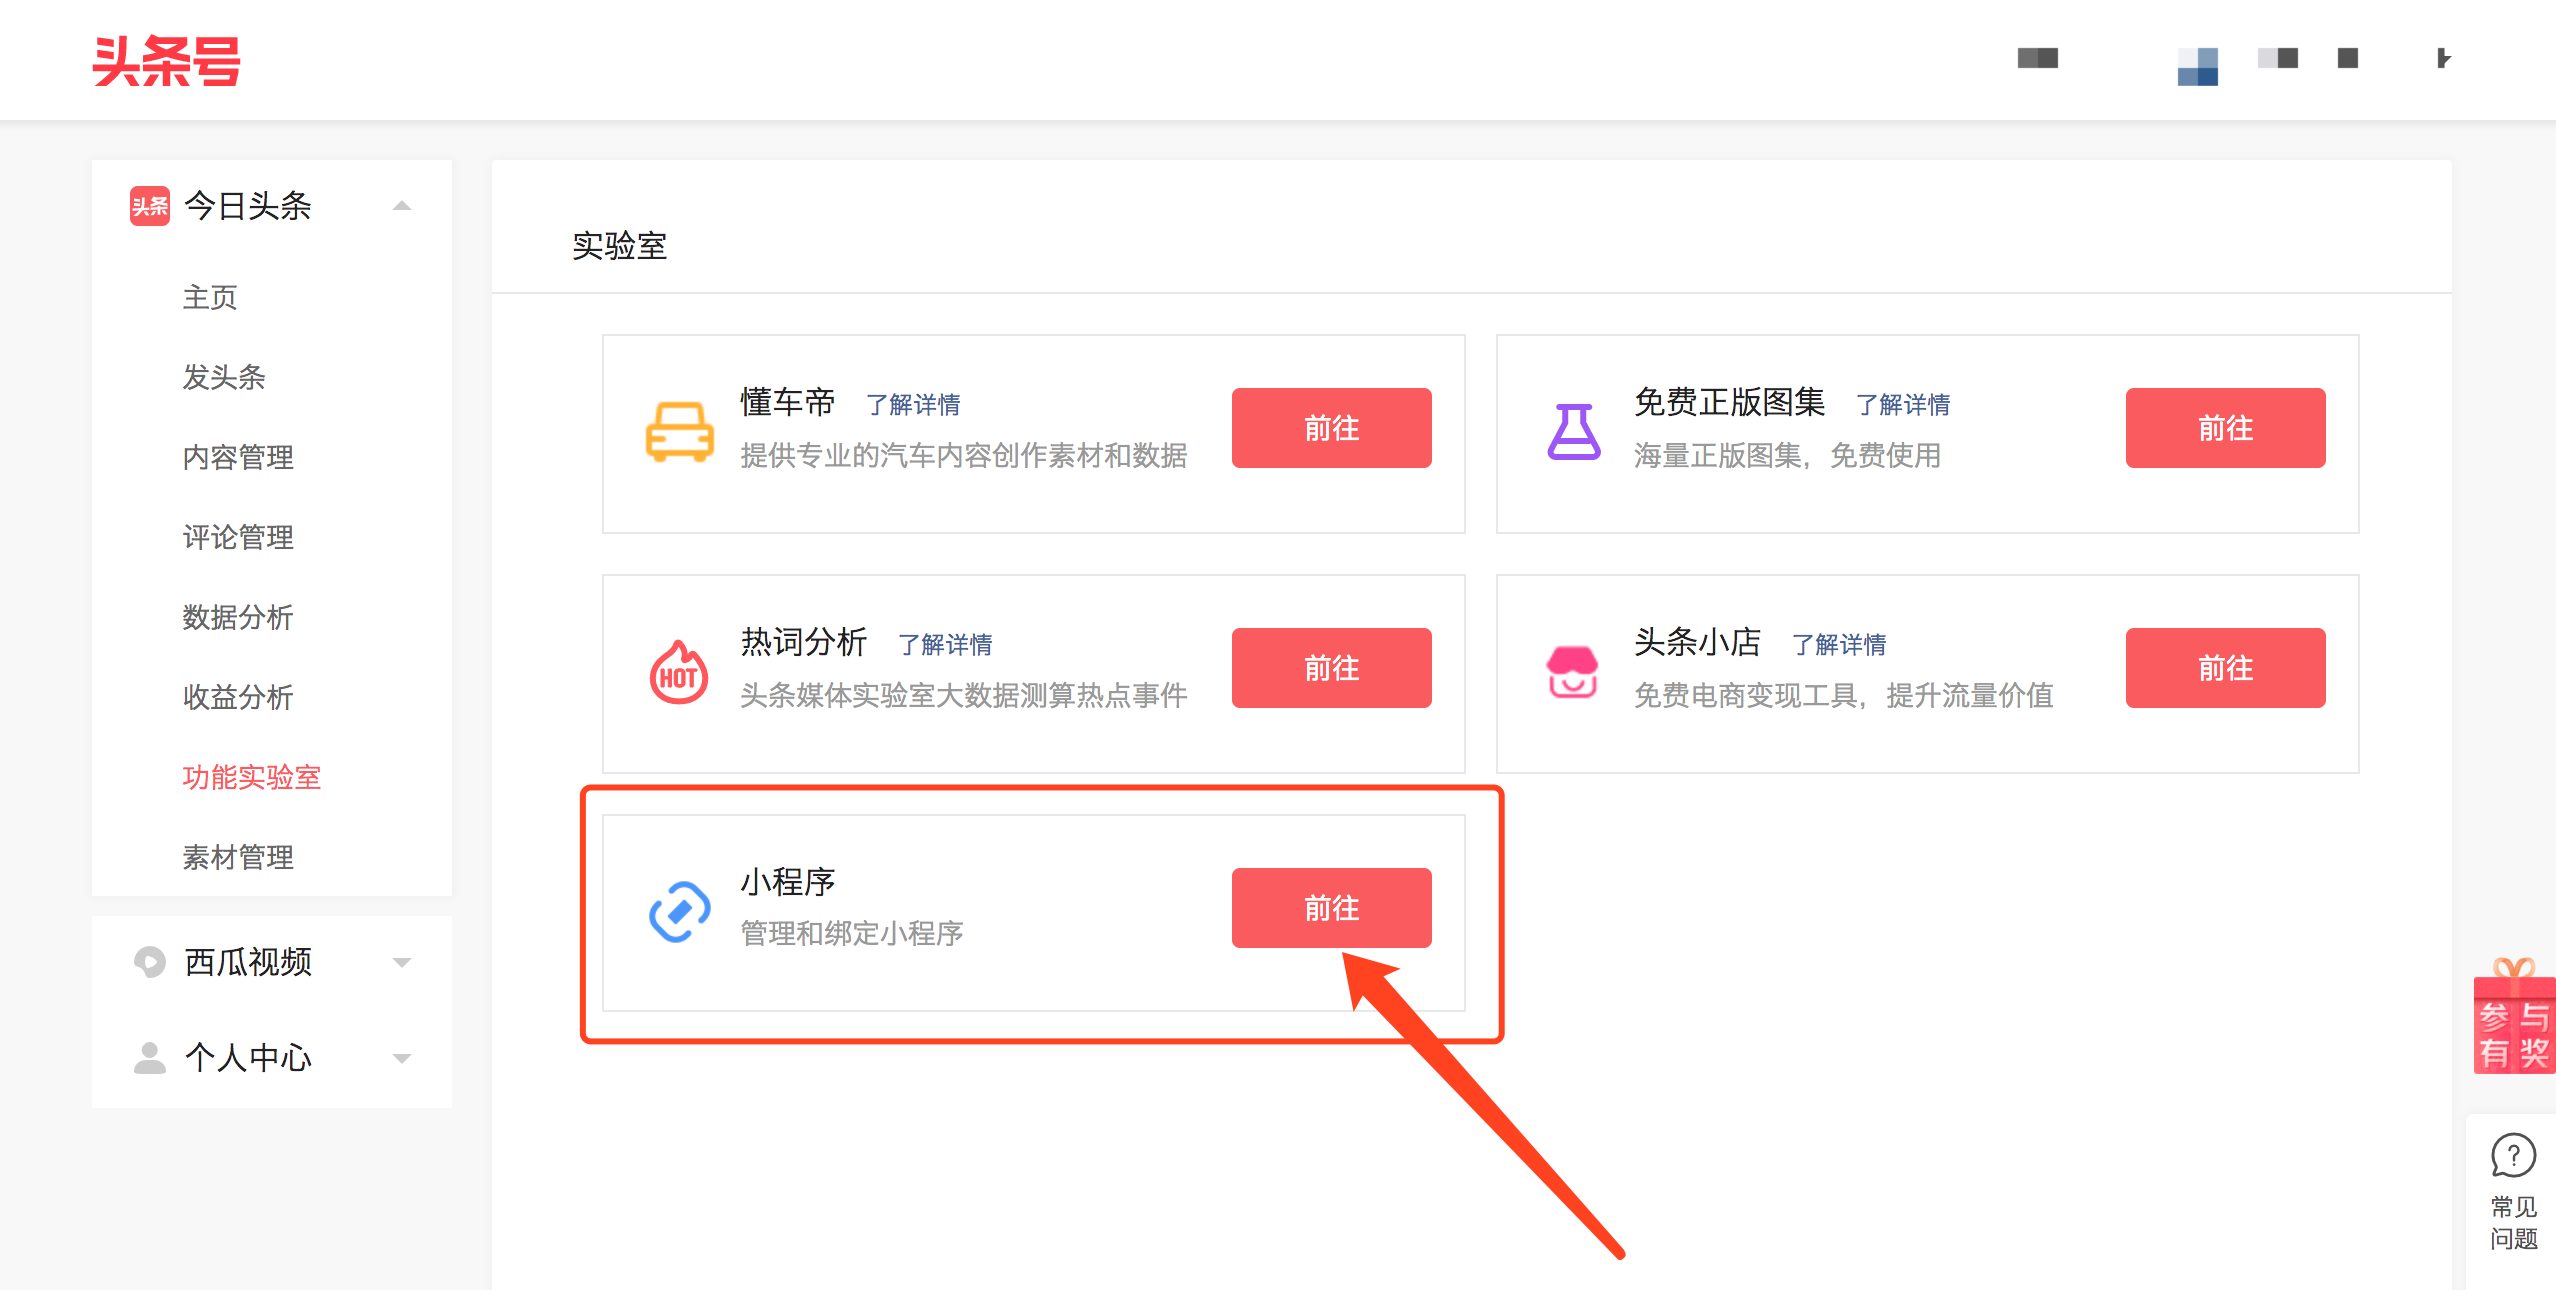Viewport: 2556px width, 1290px height.
Task: Select 功能实验室 in the sidebar
Action: click(252, 777)
